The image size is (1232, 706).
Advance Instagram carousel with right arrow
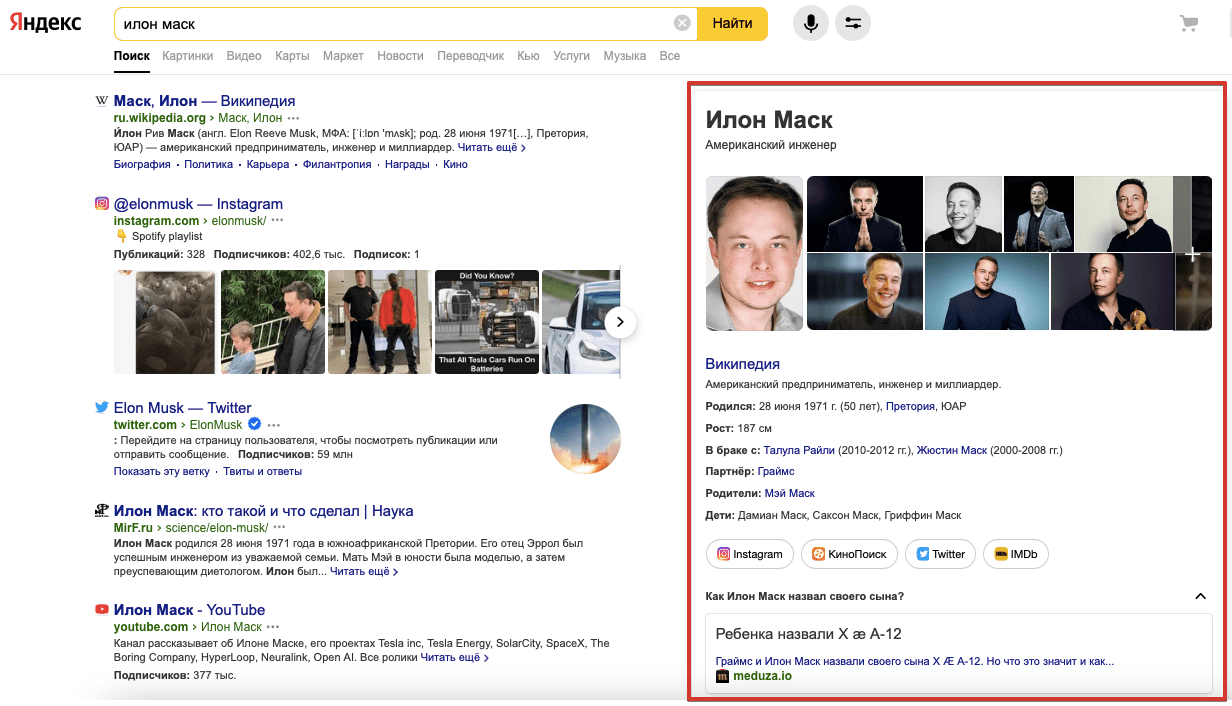pyautogui.click(x=620, y=322)
